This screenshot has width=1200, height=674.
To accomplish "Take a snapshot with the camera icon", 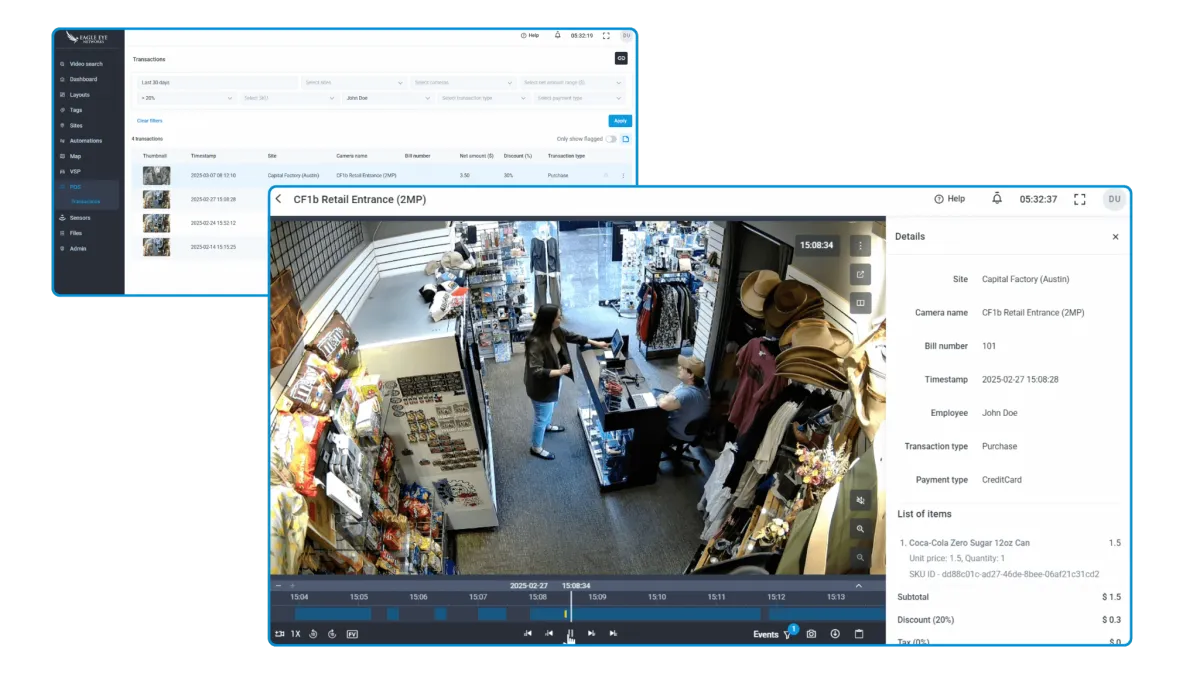I will pos(811,634).
